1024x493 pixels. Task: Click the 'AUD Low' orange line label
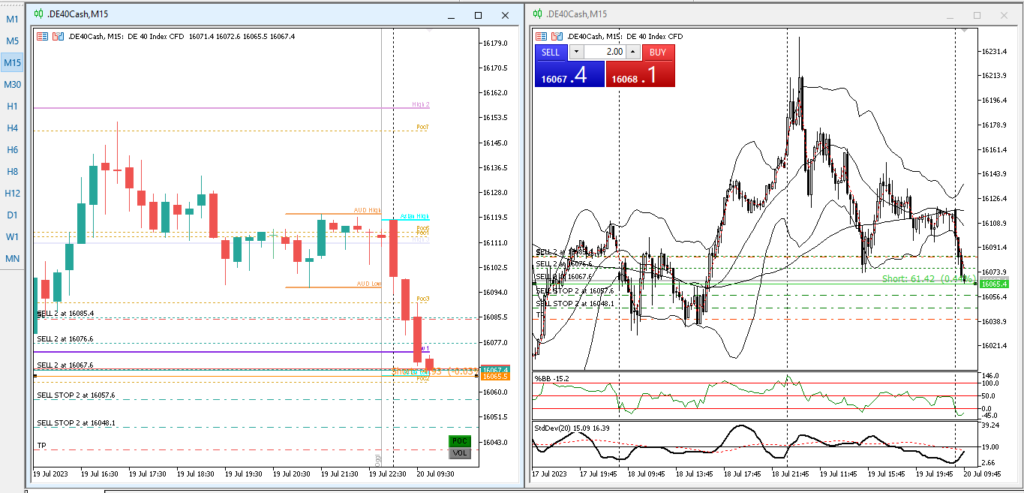(x=369, y=283)
